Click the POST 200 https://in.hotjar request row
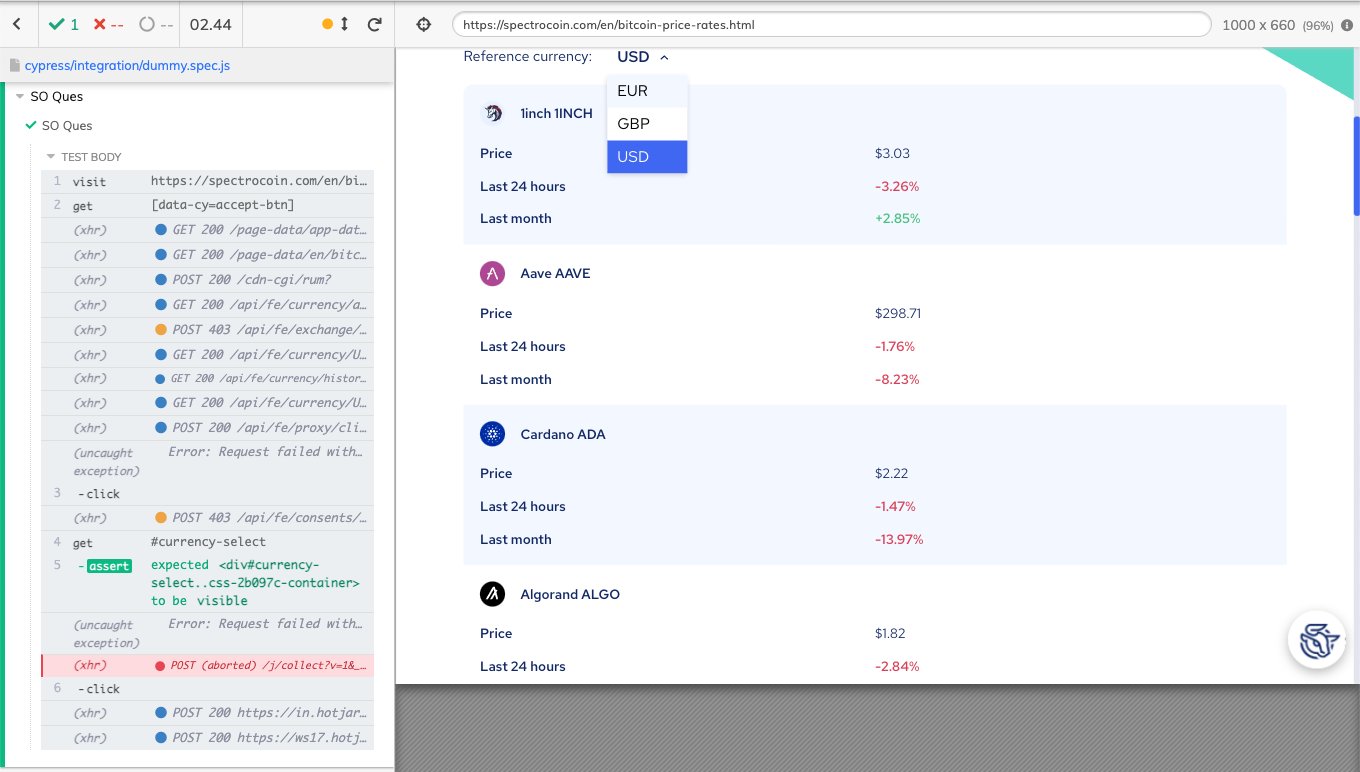 point(208,713)
